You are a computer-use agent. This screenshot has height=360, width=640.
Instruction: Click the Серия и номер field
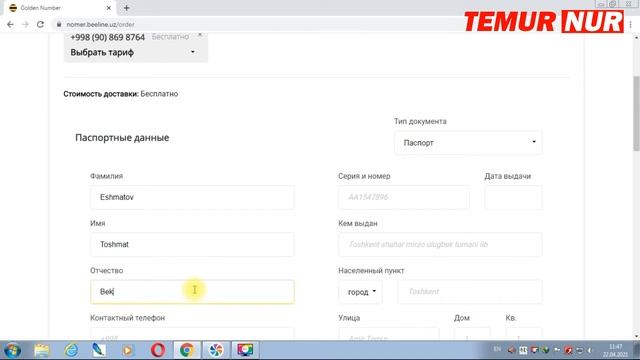(x=404, y=197)
